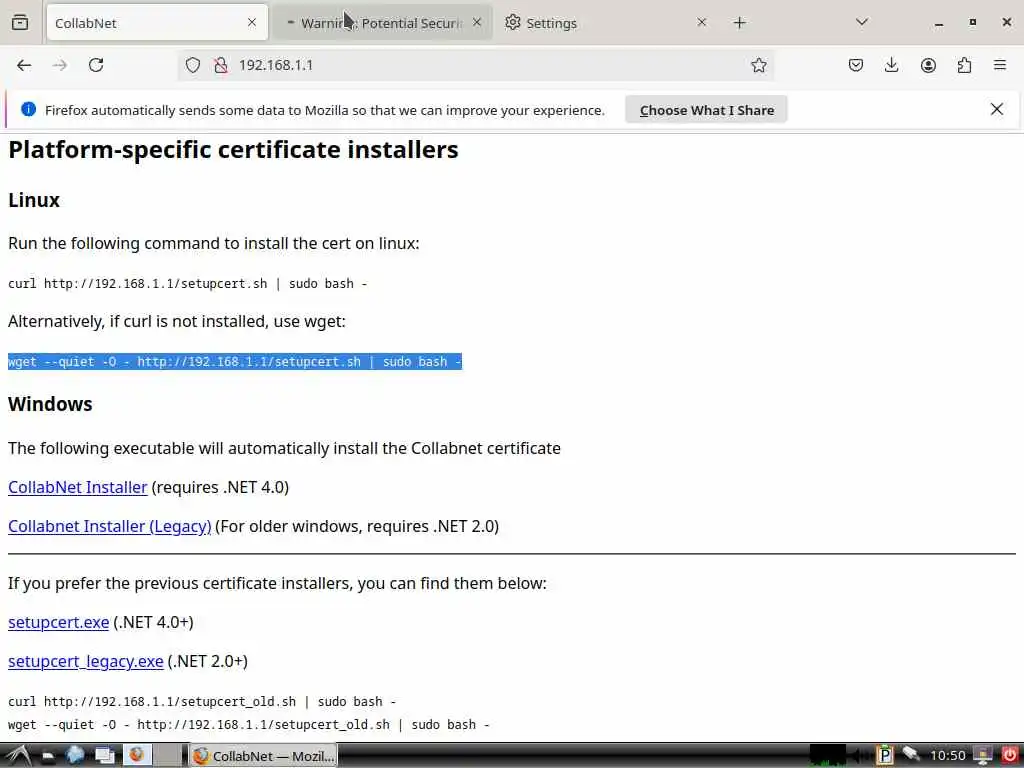The height and width of the screenshot is (768, 1024).
Task: Switch to the CollabNet tab
Action: coord(157,23)
